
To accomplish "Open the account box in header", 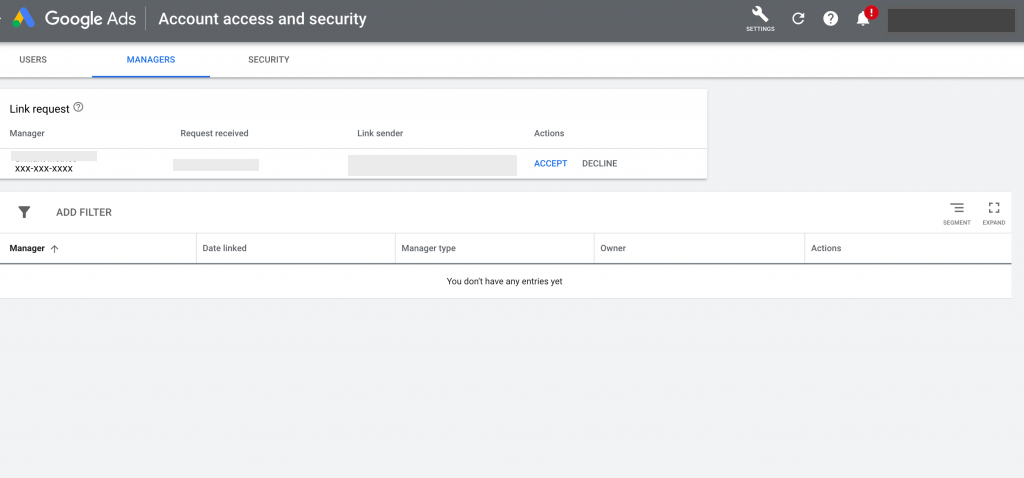I will point(951,20).
